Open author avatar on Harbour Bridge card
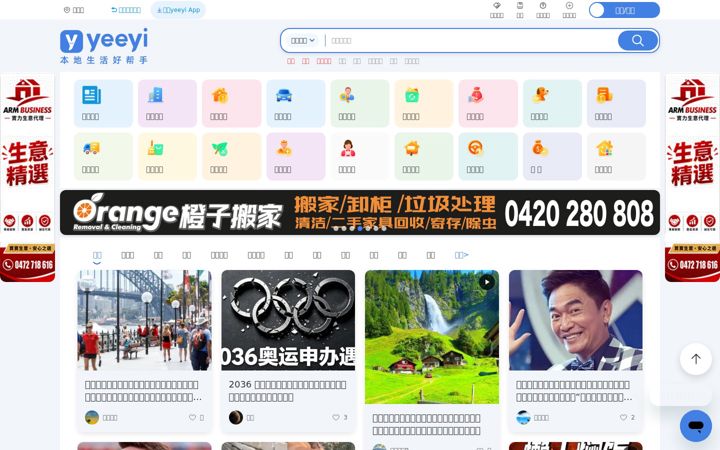Image resolution: width=720 pixels, height=450 pixels. pyautogui.click(x=92, y=417)
